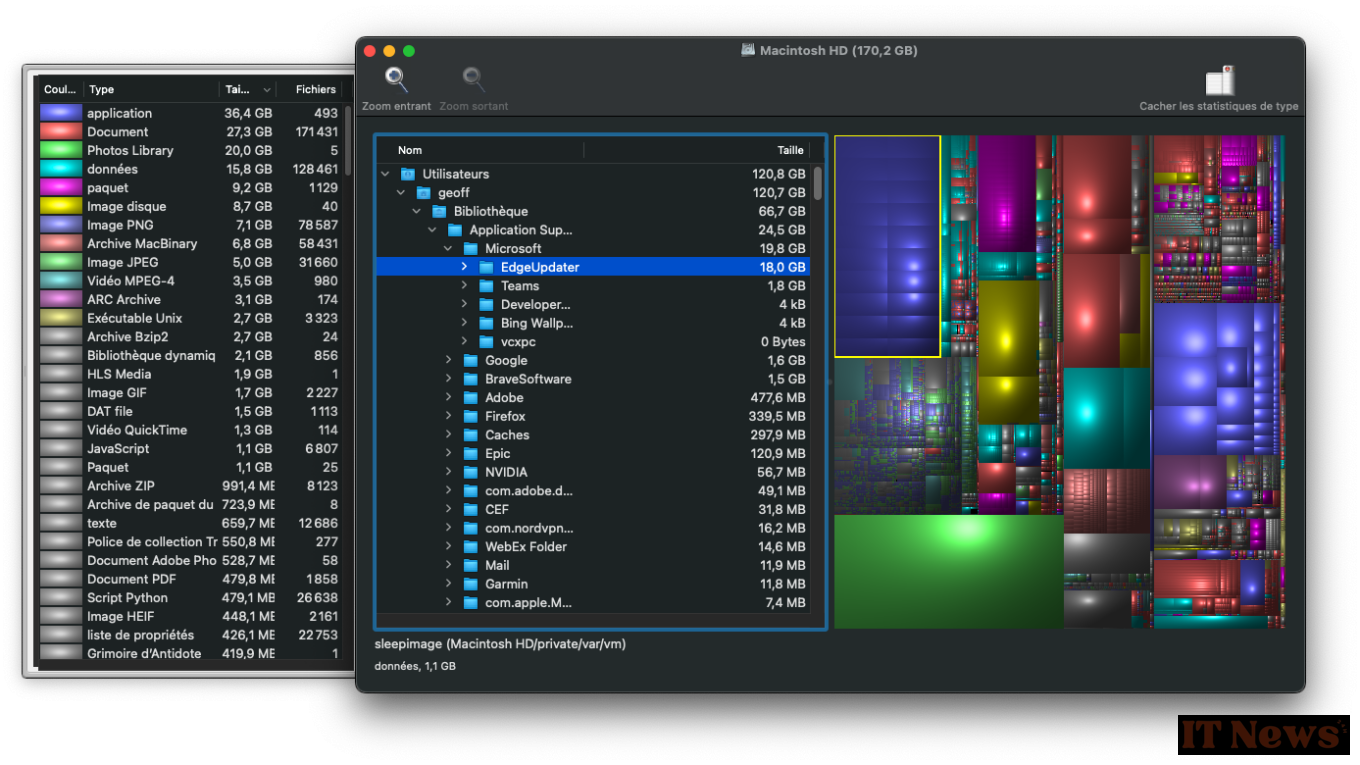The image size is (1360, 765).
Task: Click the geoff folder icon
Action: [423, 193]
